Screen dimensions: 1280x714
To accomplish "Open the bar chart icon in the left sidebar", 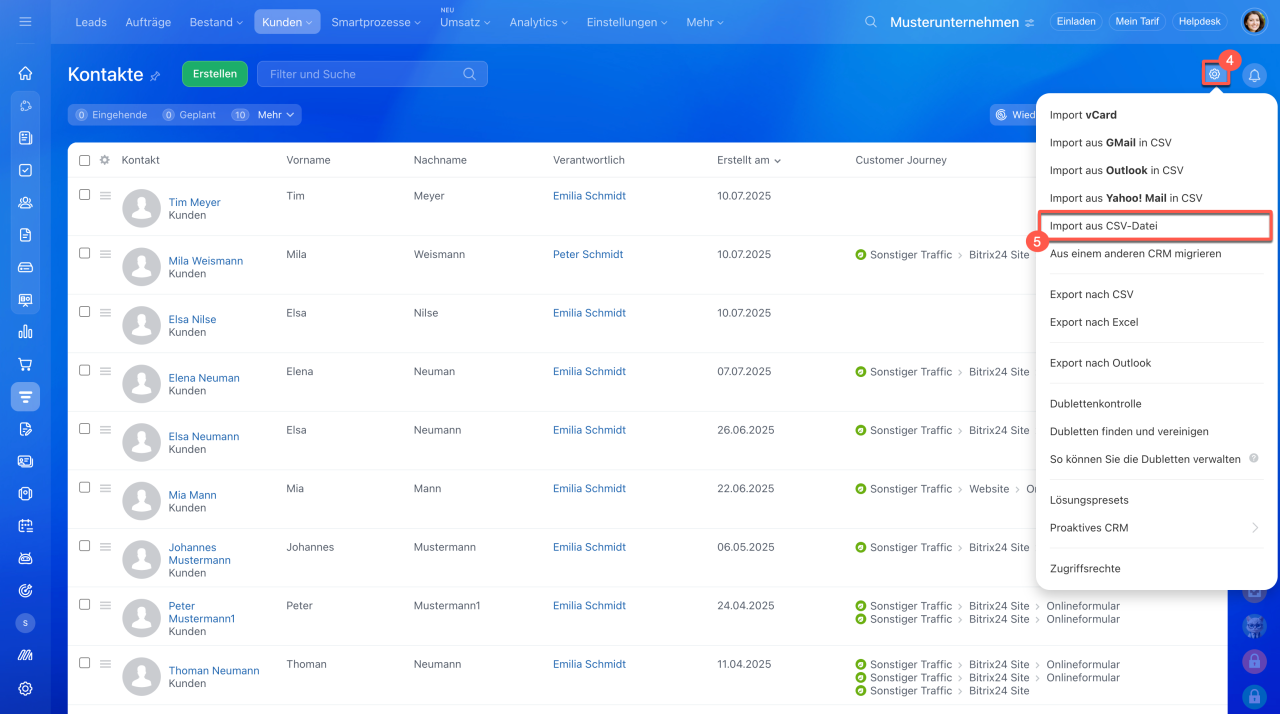I will pyautogui.click(x=25, y=332).
